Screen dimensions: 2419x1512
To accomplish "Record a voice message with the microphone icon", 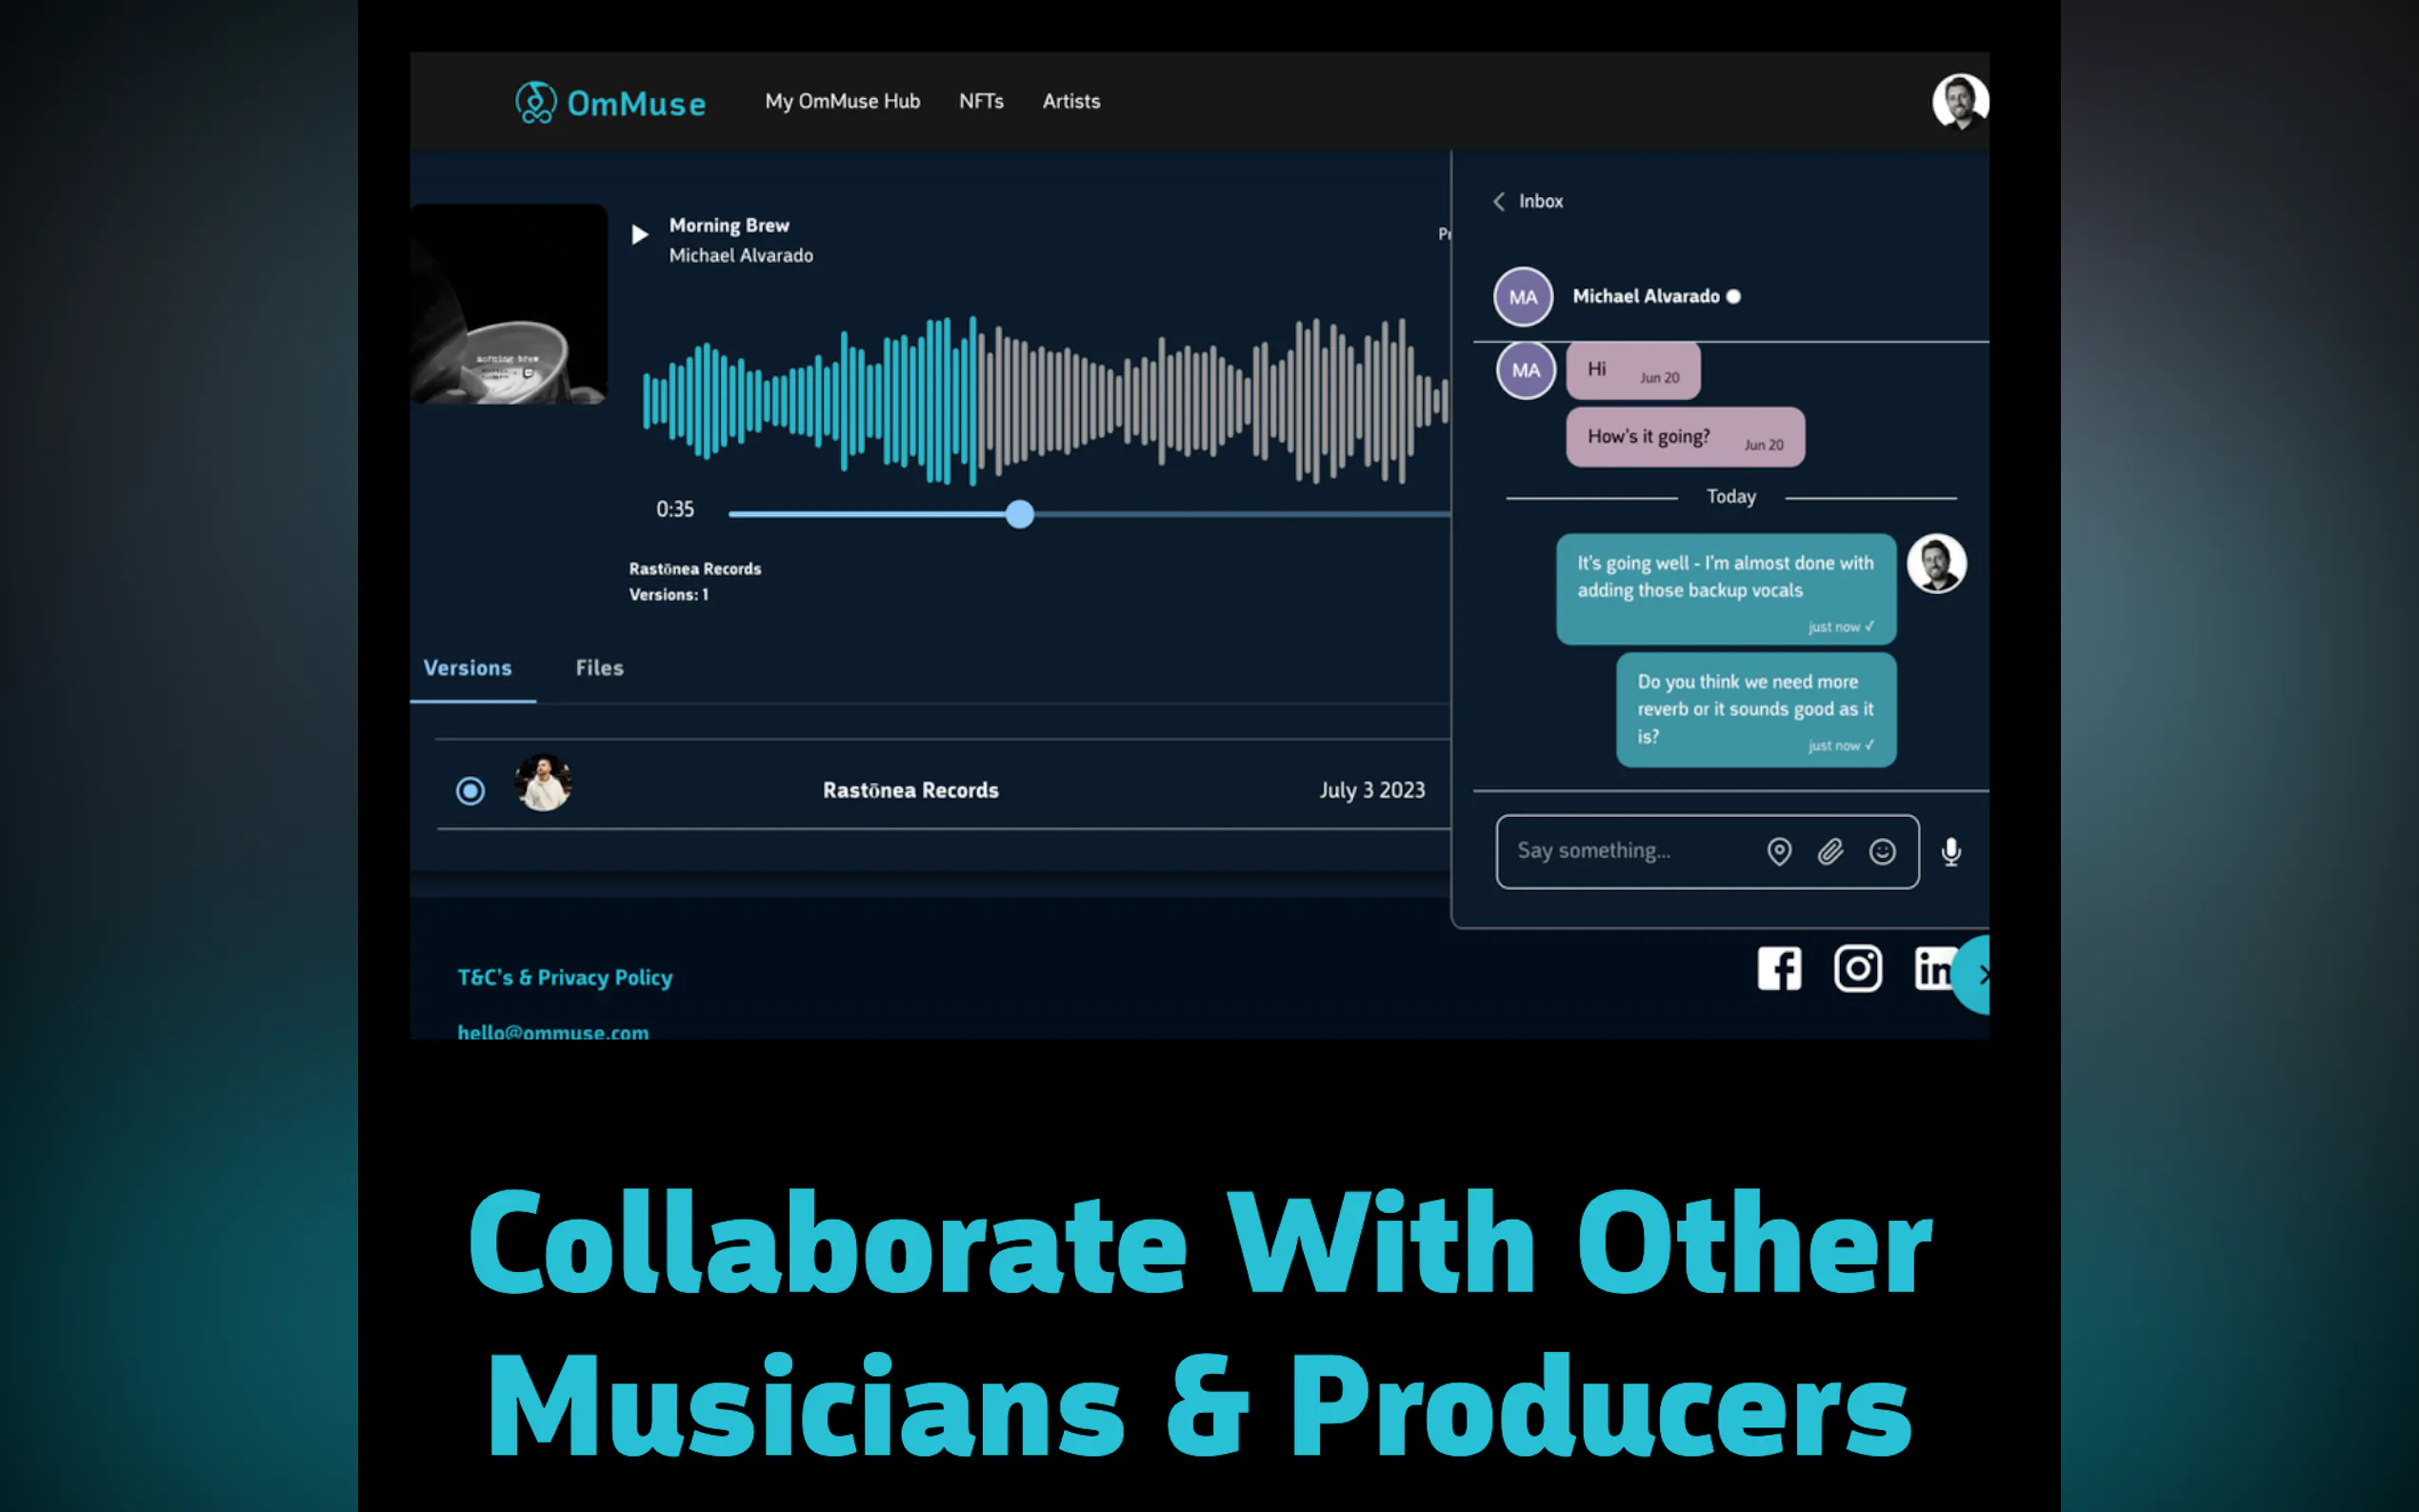I will click(x=1950, y=851).
